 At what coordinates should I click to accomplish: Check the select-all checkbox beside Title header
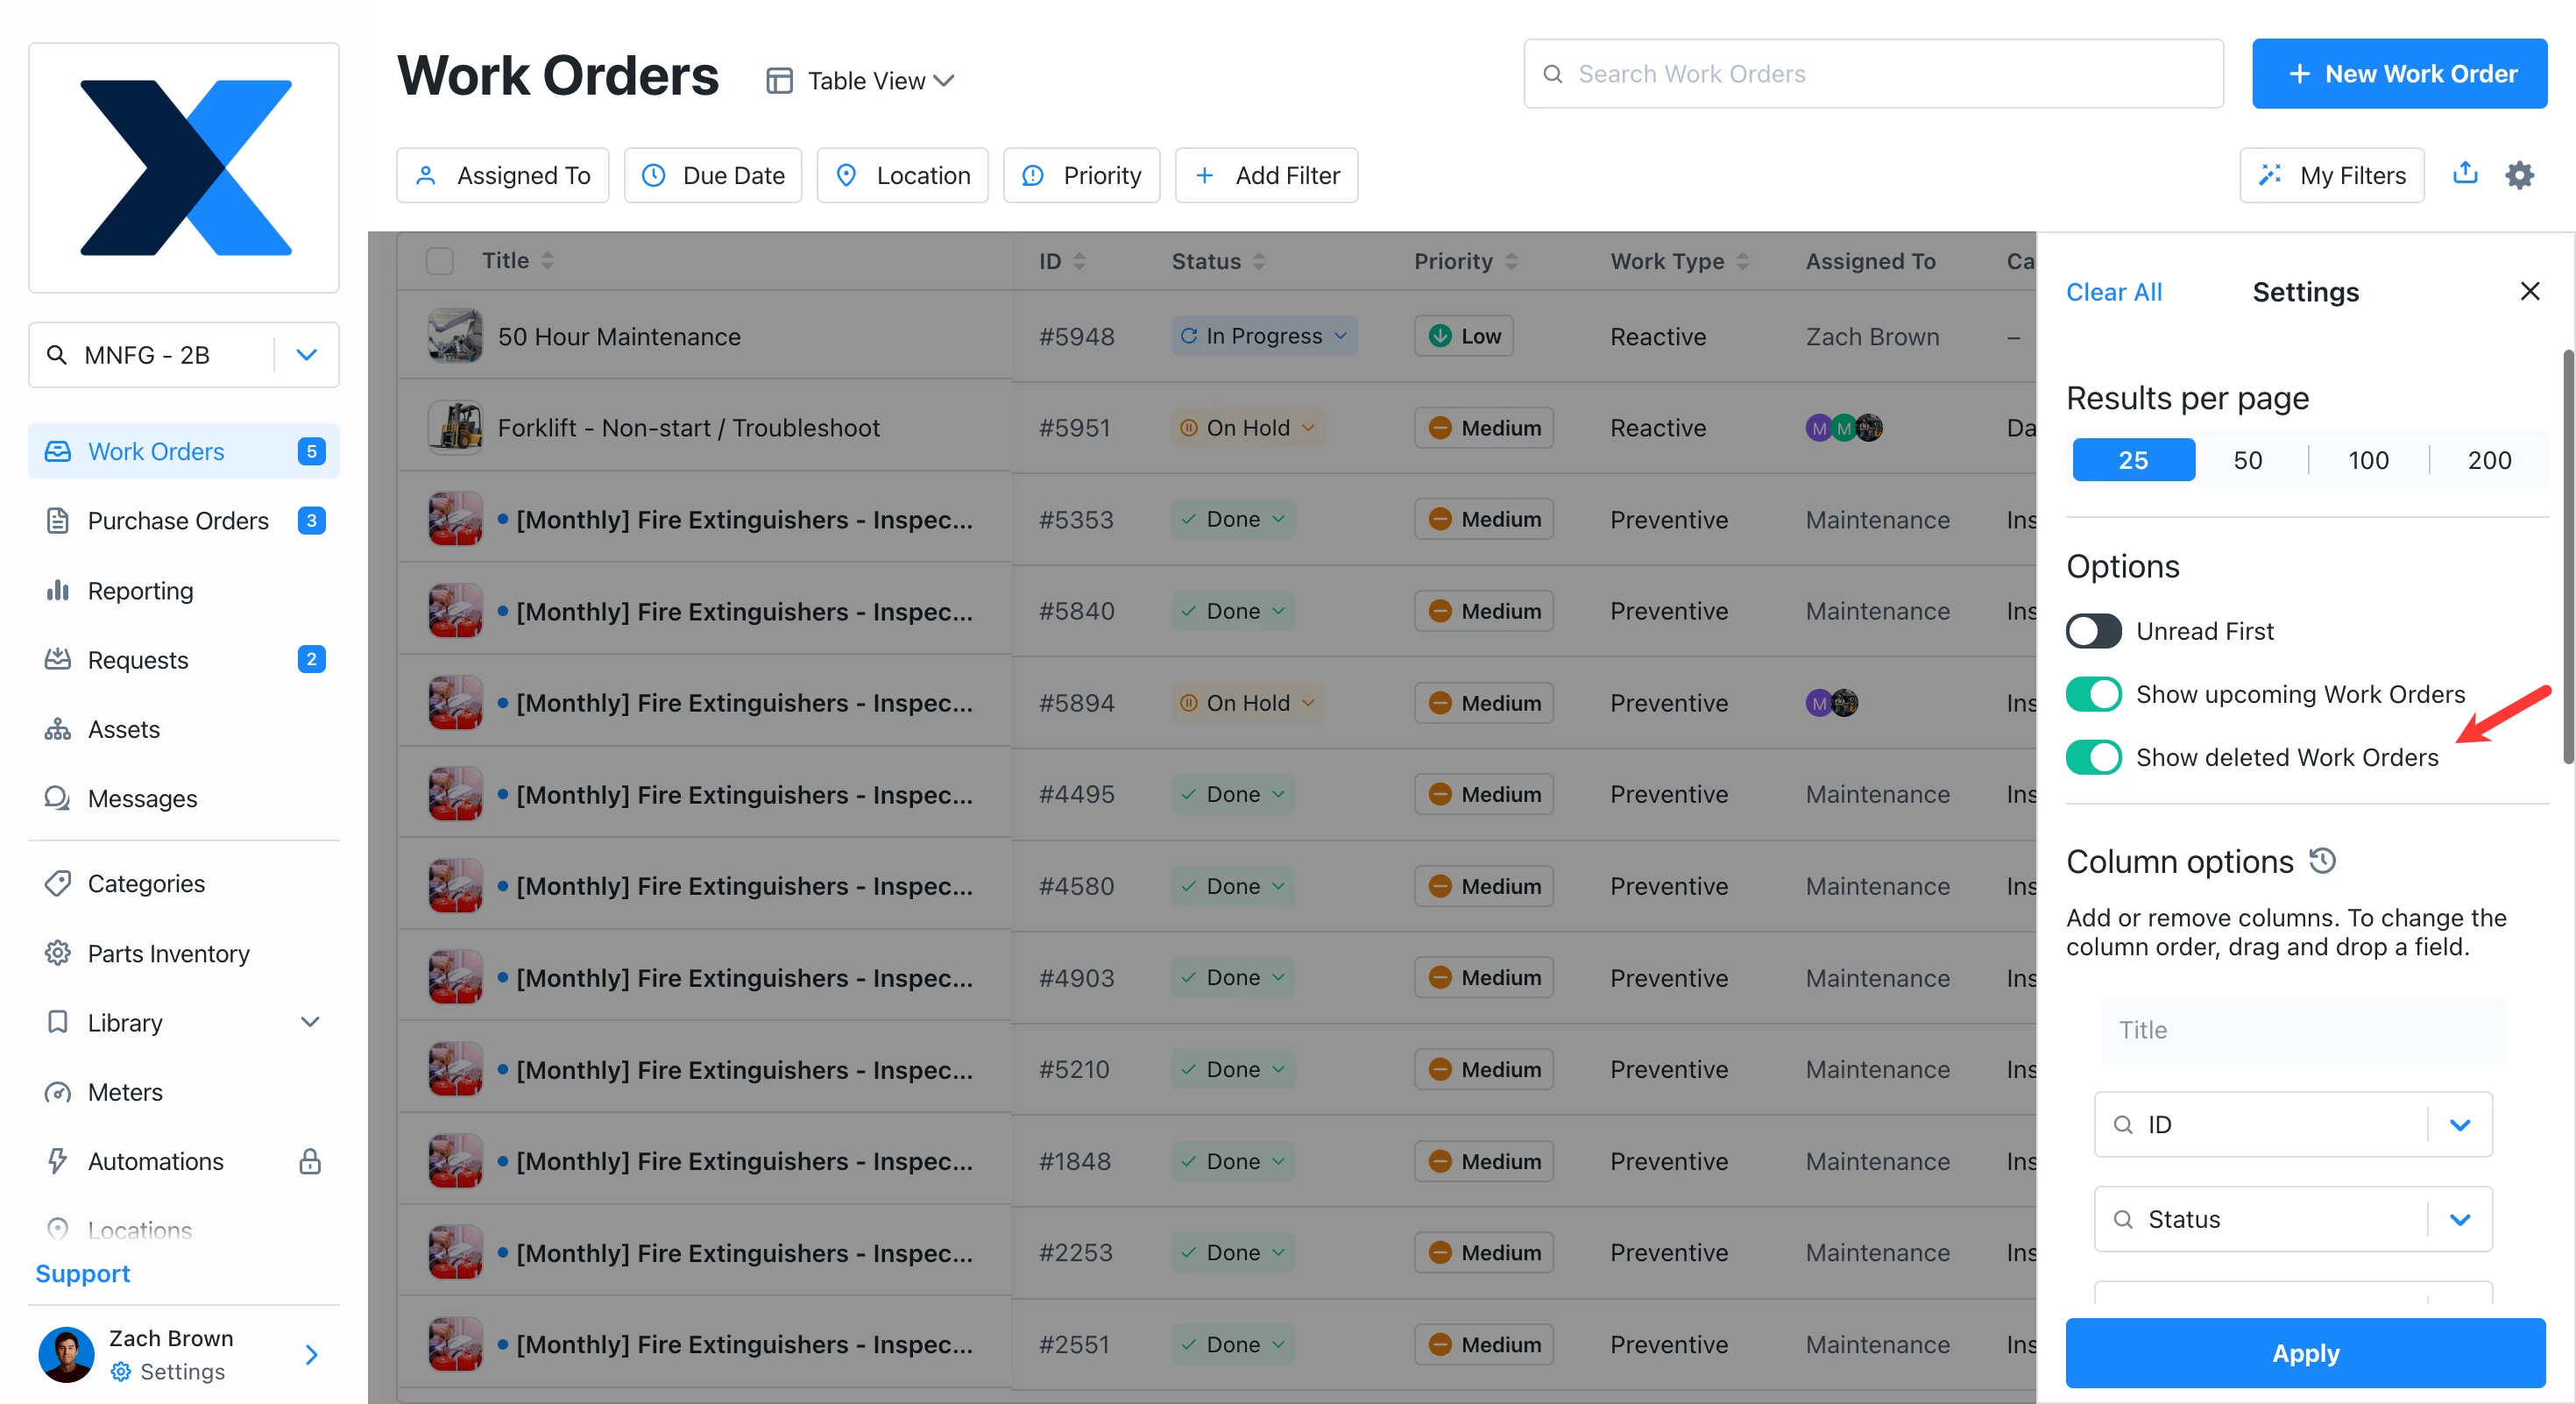[x=439, y=261]
